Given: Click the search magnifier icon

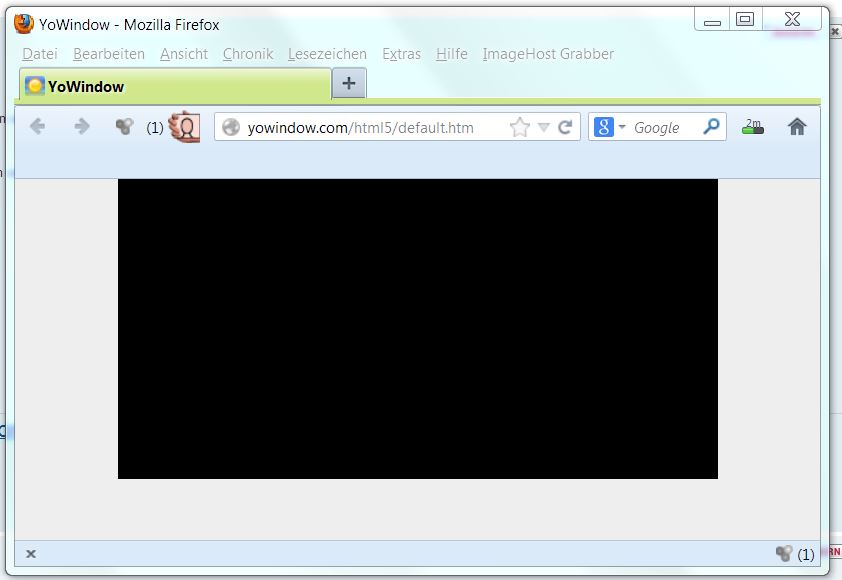Looking at the screenshot, I should pos(711,127).
